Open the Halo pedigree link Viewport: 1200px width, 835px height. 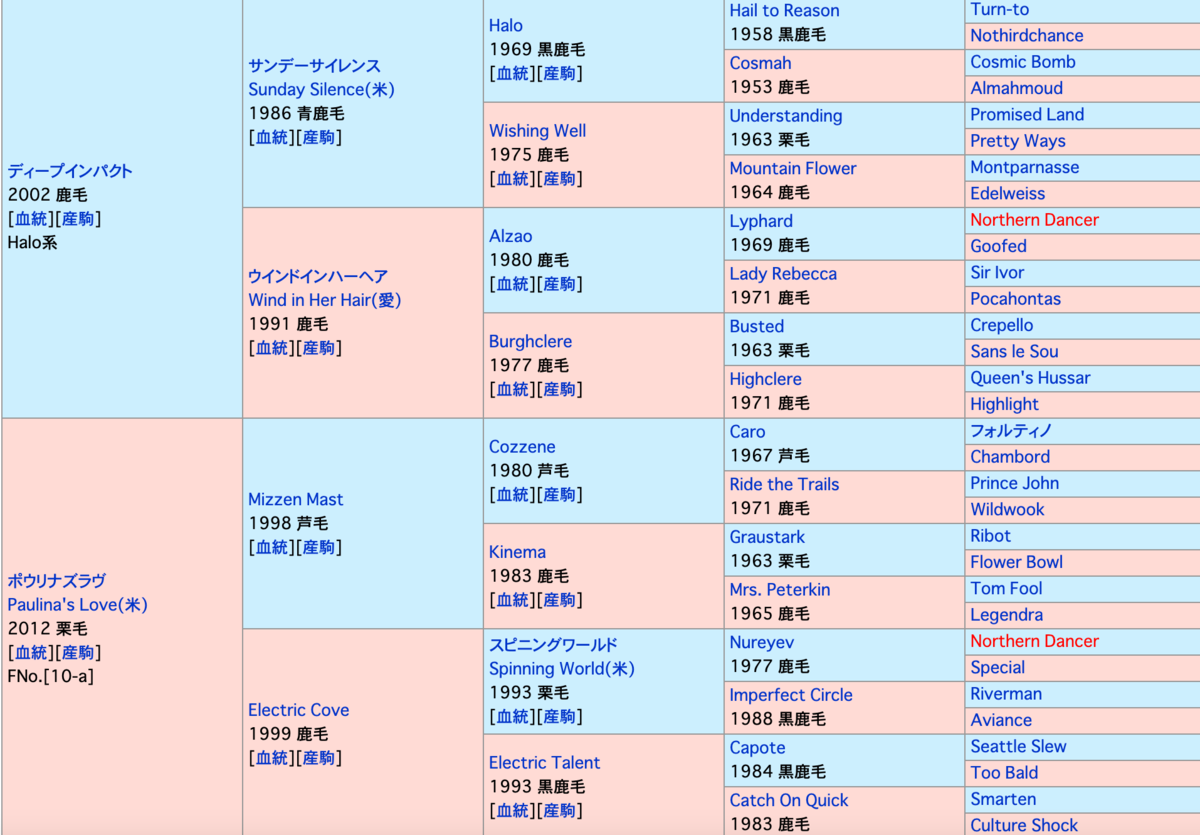[506, 25]
